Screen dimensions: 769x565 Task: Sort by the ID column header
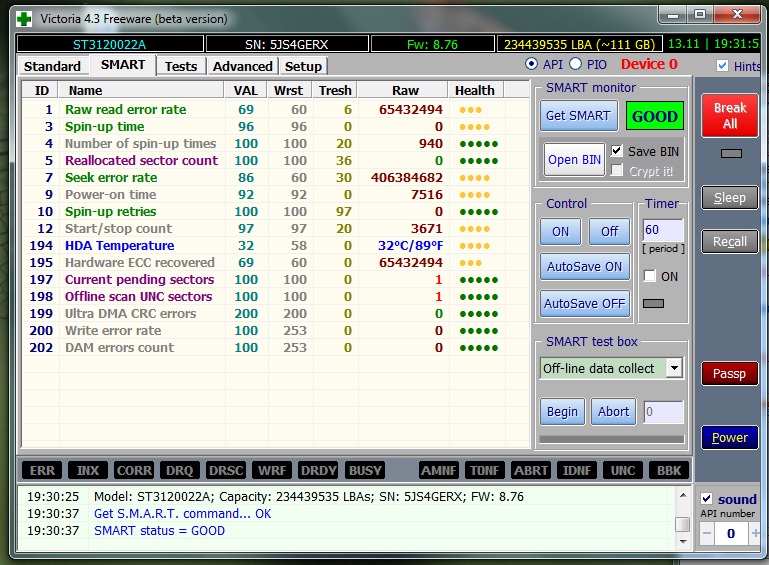tap(41, 91)
